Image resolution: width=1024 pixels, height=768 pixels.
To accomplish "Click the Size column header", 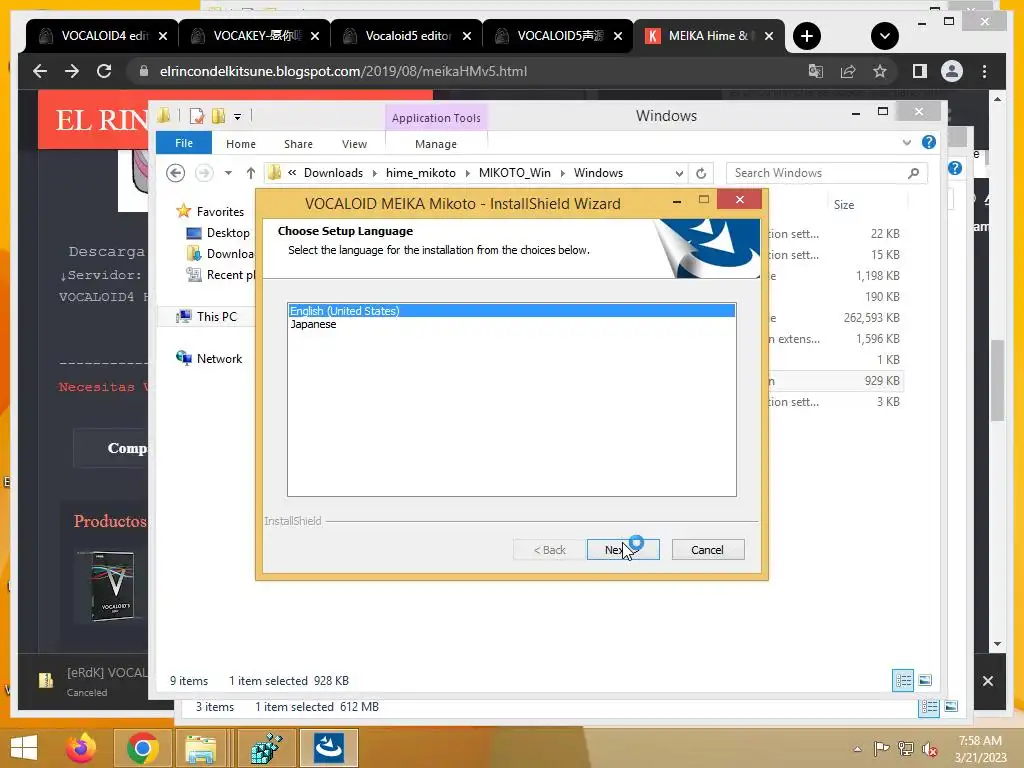I will click(x=844, y=205).
